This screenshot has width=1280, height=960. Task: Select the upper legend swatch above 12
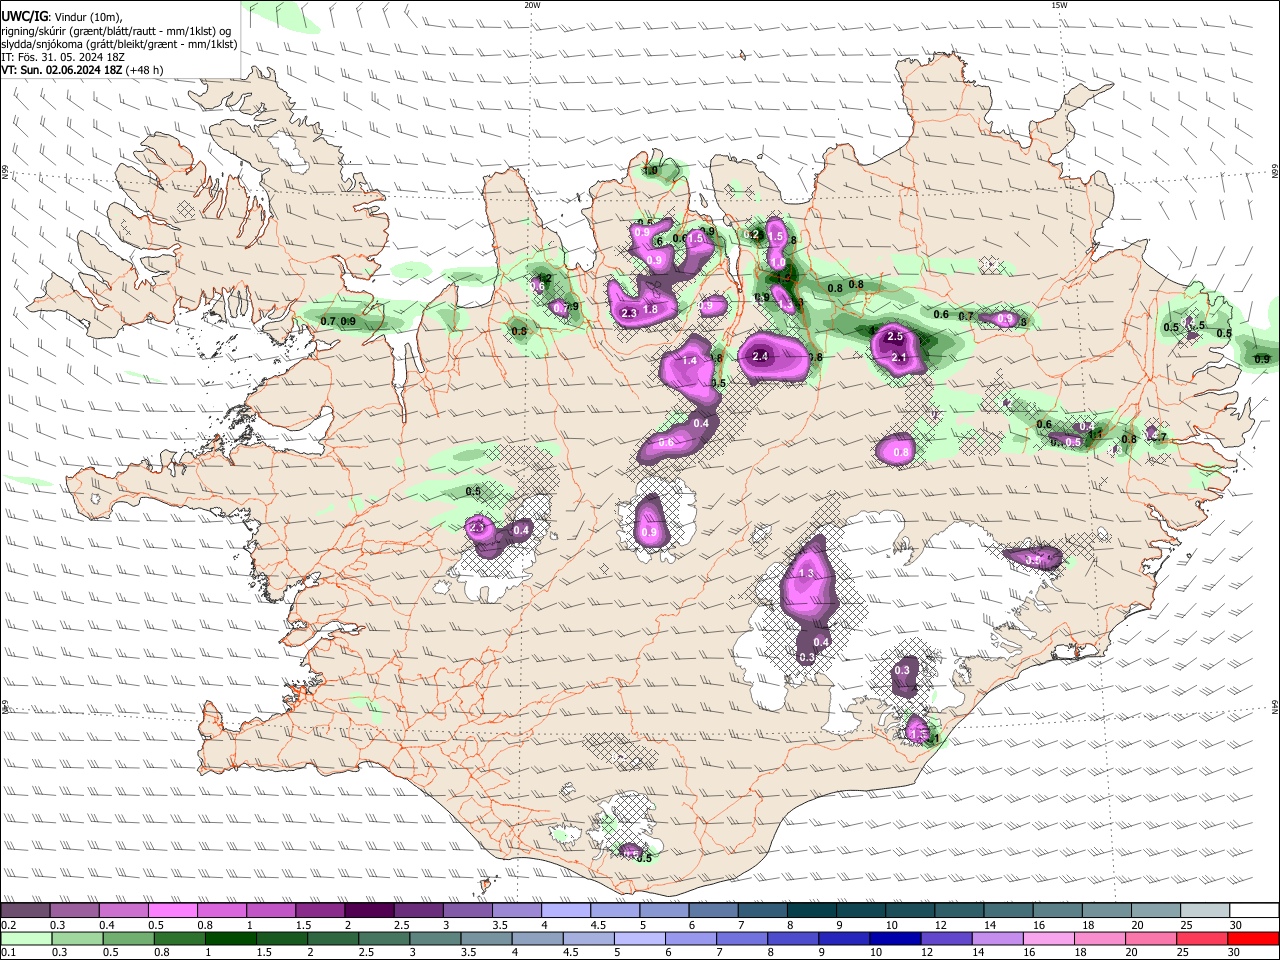[959, 911]
